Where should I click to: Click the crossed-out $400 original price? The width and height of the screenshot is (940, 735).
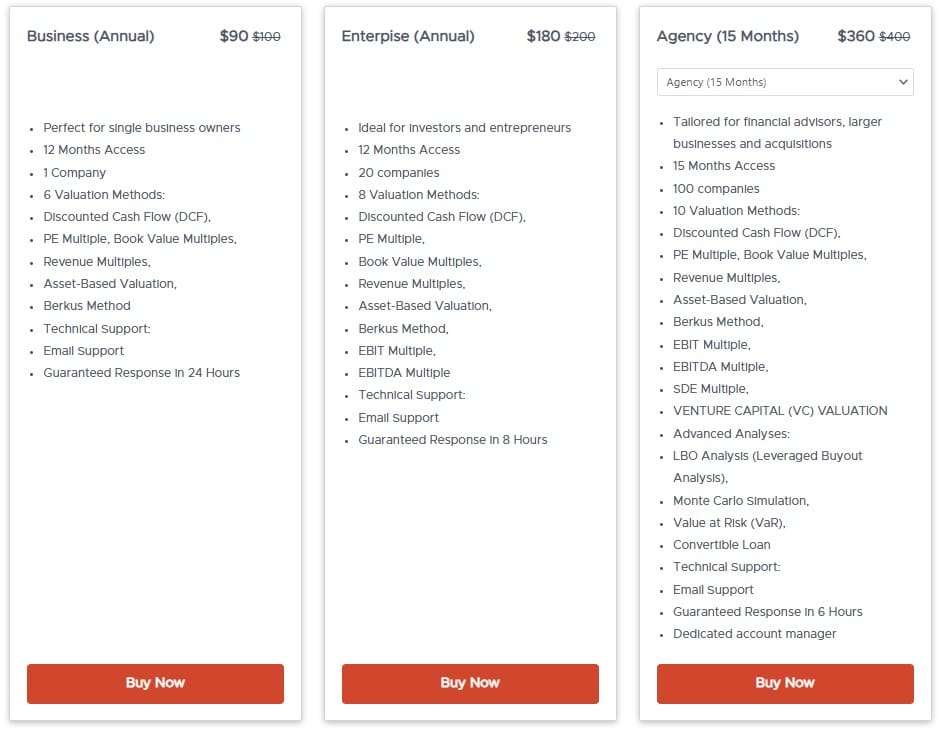click(894, 37)
